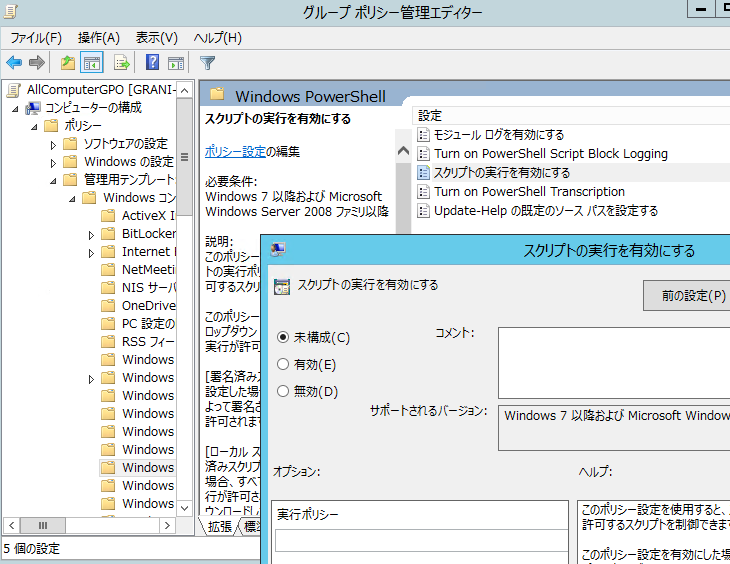Select Update-Help の既定のソース パスを設定する
The height and width of the screenshot is (564, 730).
coord(546,211)
